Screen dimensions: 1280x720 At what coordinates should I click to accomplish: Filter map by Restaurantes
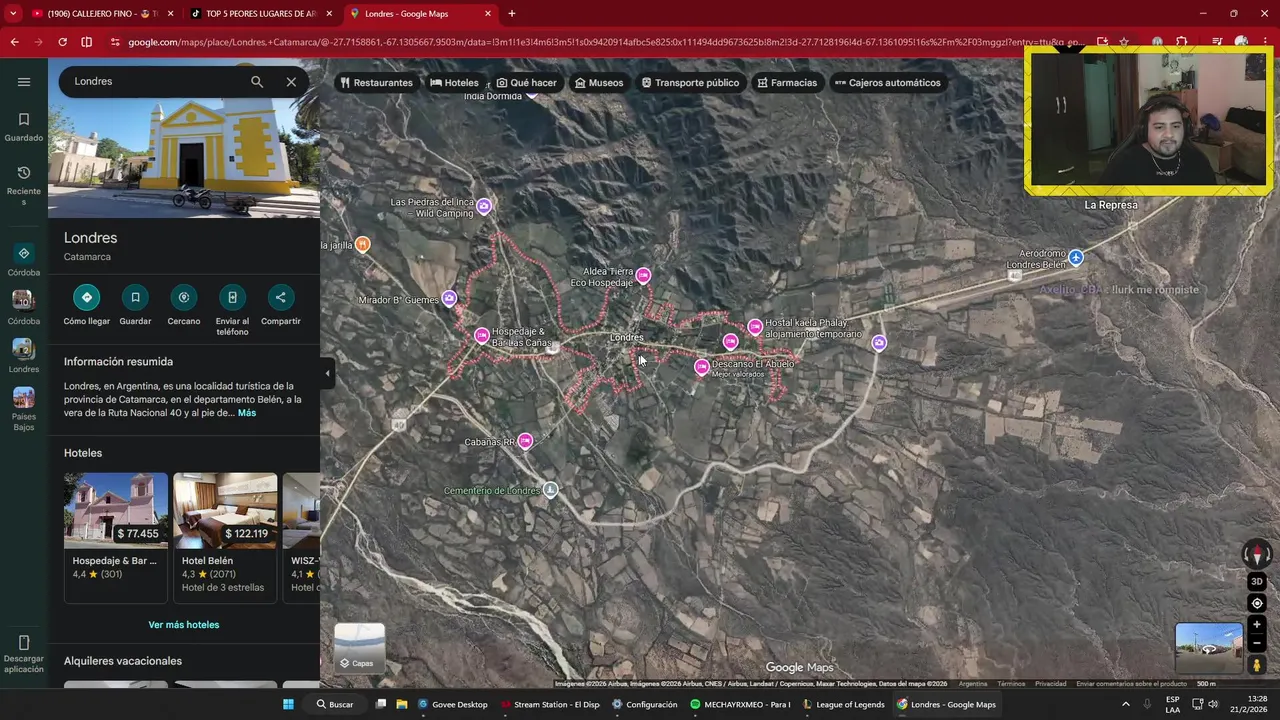tap(376, 83)
